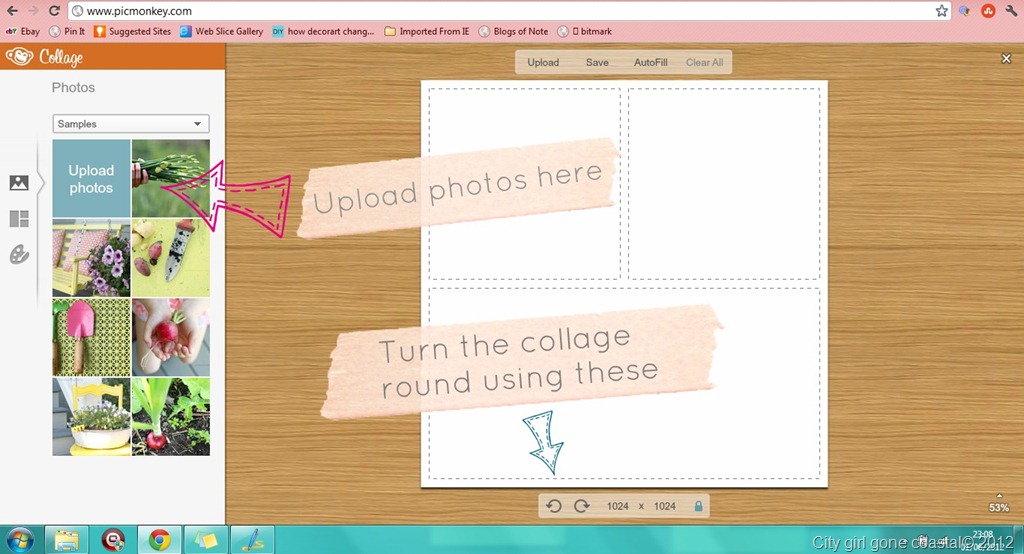This screenshot has height=554, width=1024.
Task: Bookmark page with star icon
Action: (x=941, y=10)
